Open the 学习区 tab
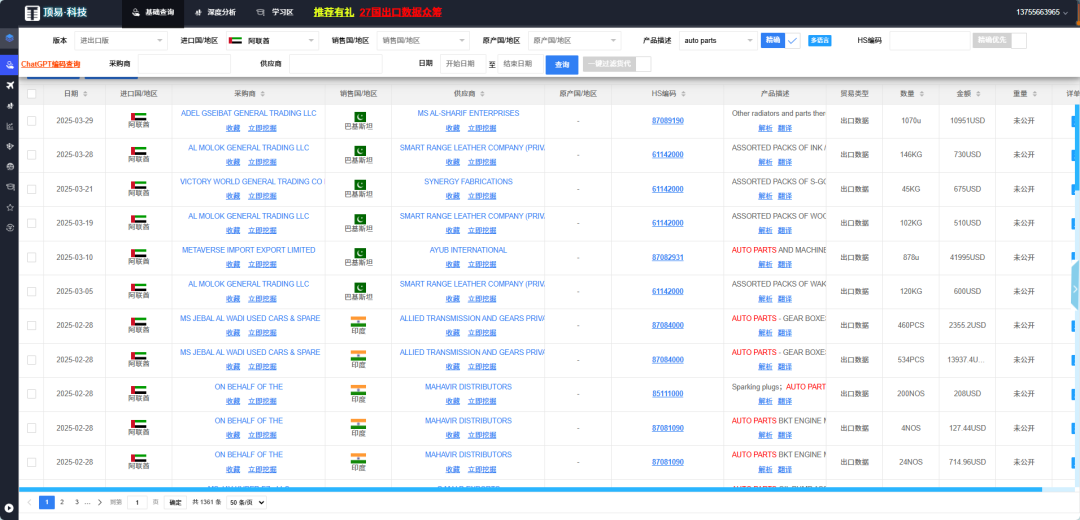The height and width of the screenshot is (520, 1080). point(274,12)
